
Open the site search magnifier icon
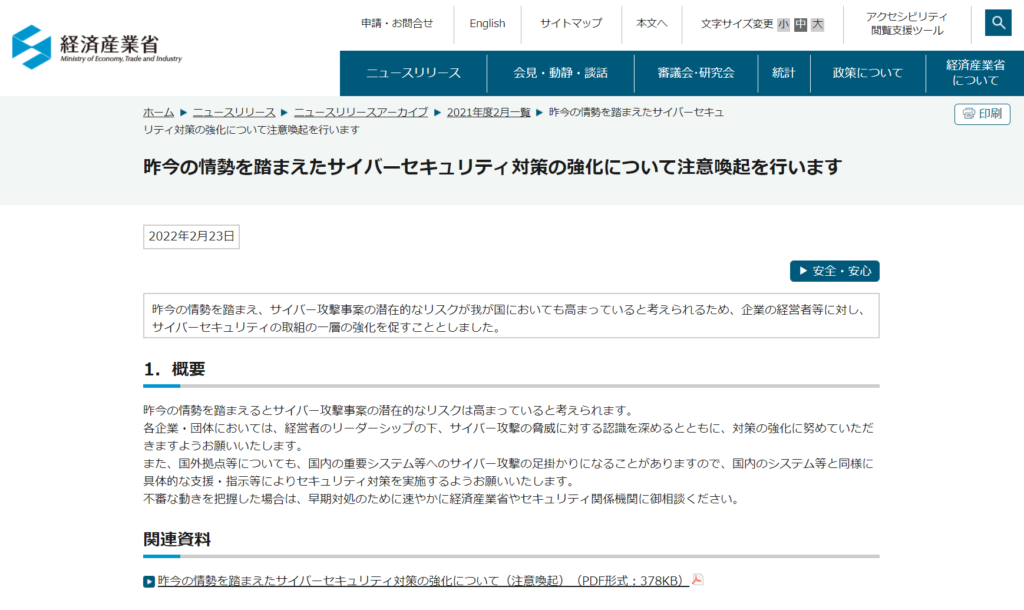click(997, 23)
